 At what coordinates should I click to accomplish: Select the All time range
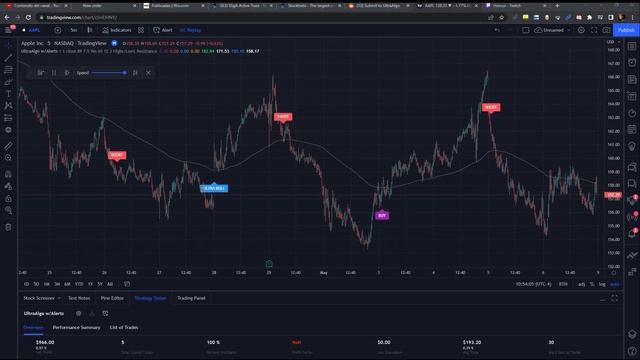[x=110, y=284]
